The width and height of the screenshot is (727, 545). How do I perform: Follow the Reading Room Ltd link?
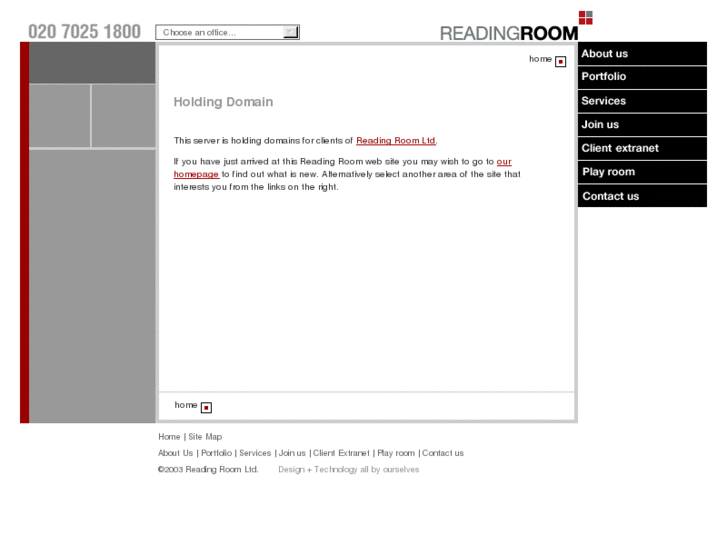pyautogui.click(x=396, y=141)
